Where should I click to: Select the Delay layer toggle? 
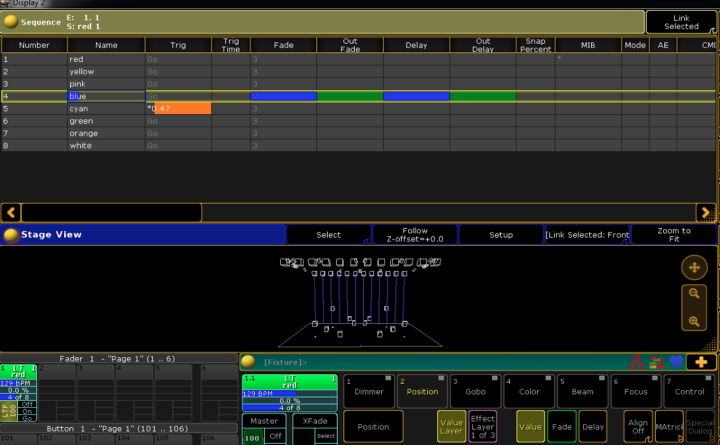point(593,427)
